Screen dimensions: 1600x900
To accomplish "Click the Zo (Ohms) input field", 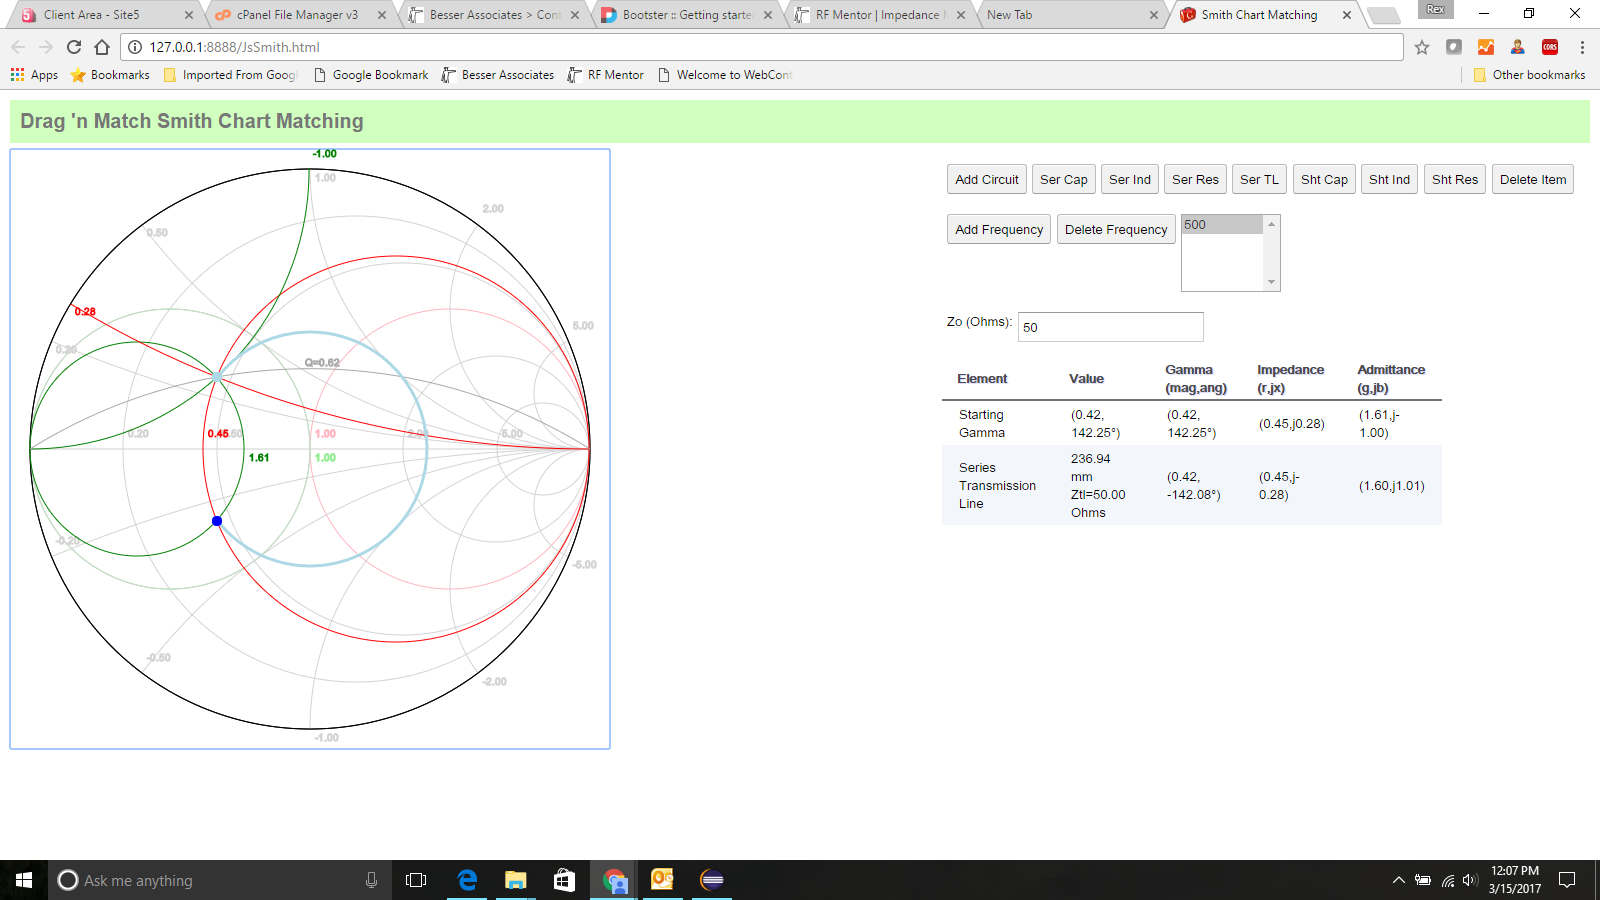I will (1110, 327).
